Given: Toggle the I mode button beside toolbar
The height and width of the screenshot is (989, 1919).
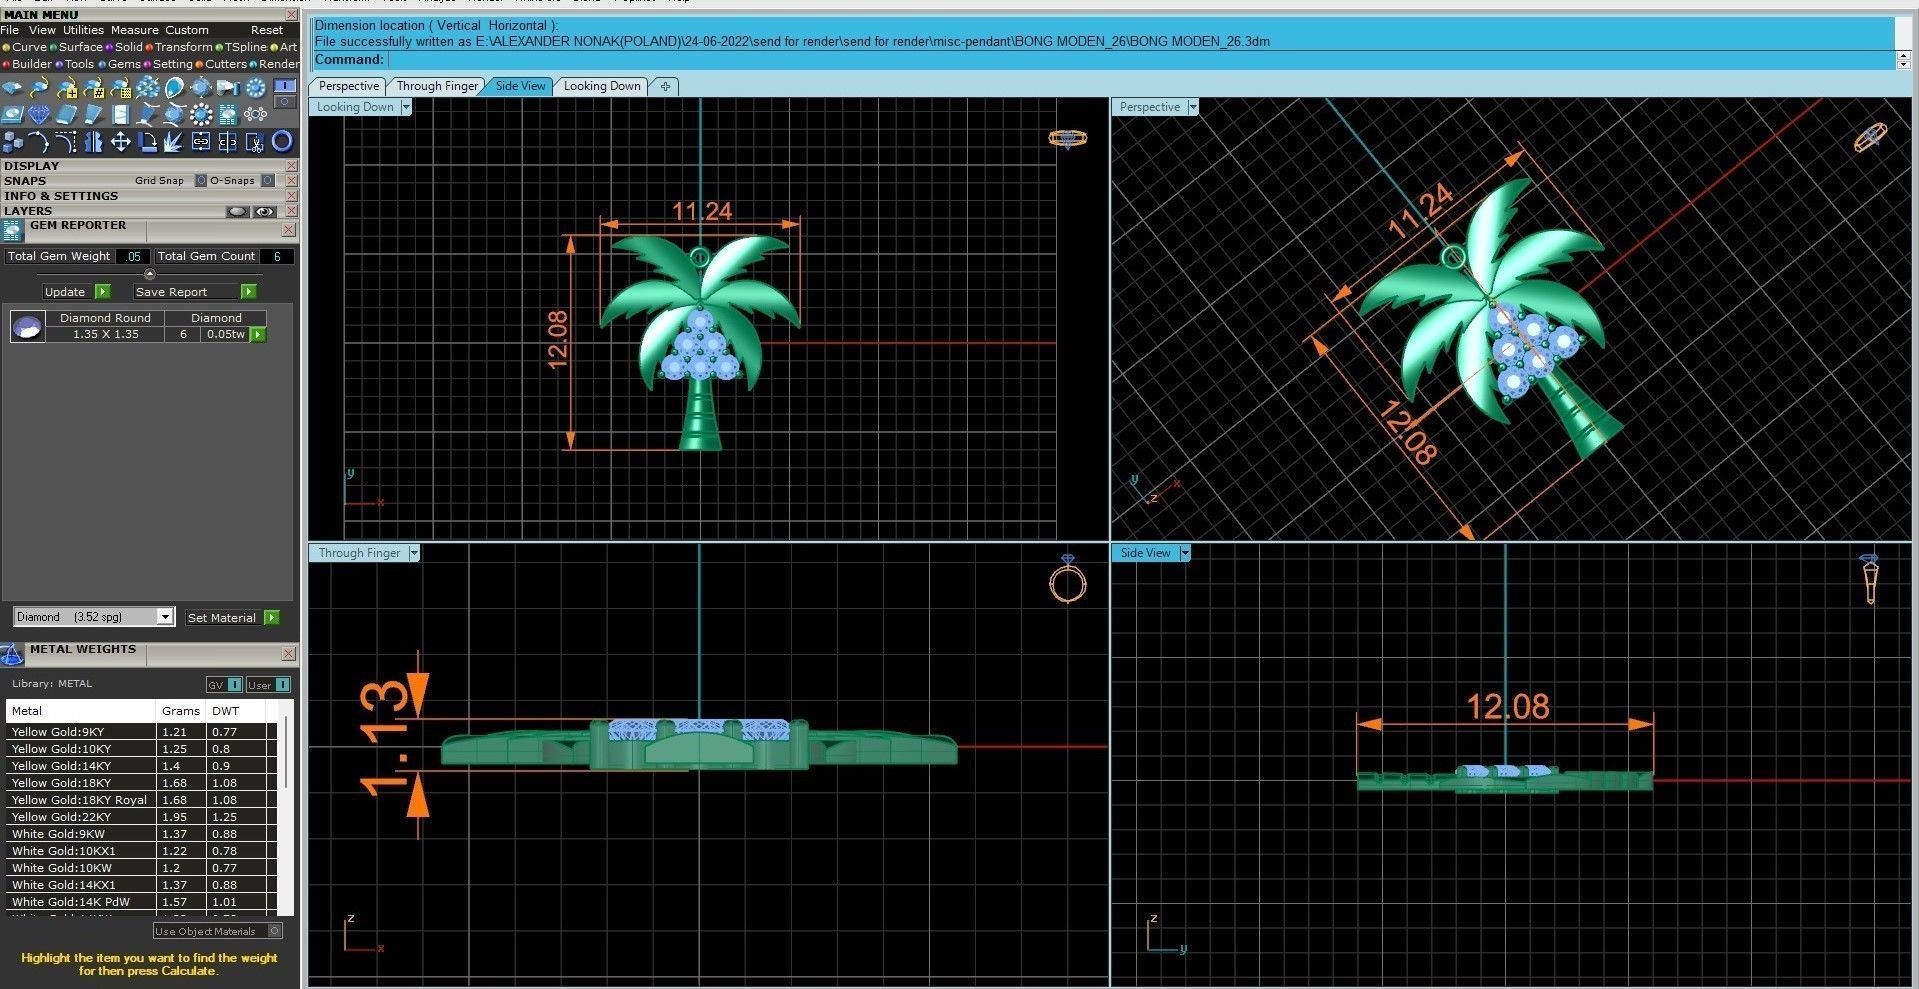Looking at the screenshot, I should [x=285, y=85].
